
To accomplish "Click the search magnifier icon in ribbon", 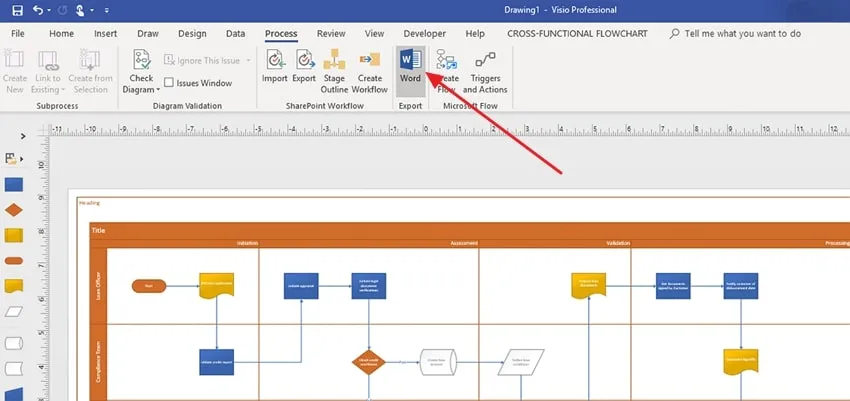I will point(674,34).
